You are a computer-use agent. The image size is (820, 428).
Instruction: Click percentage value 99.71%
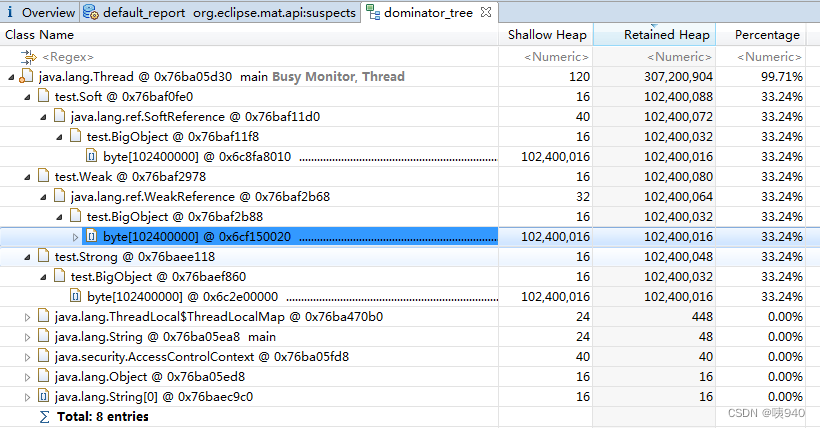point(782,77)
